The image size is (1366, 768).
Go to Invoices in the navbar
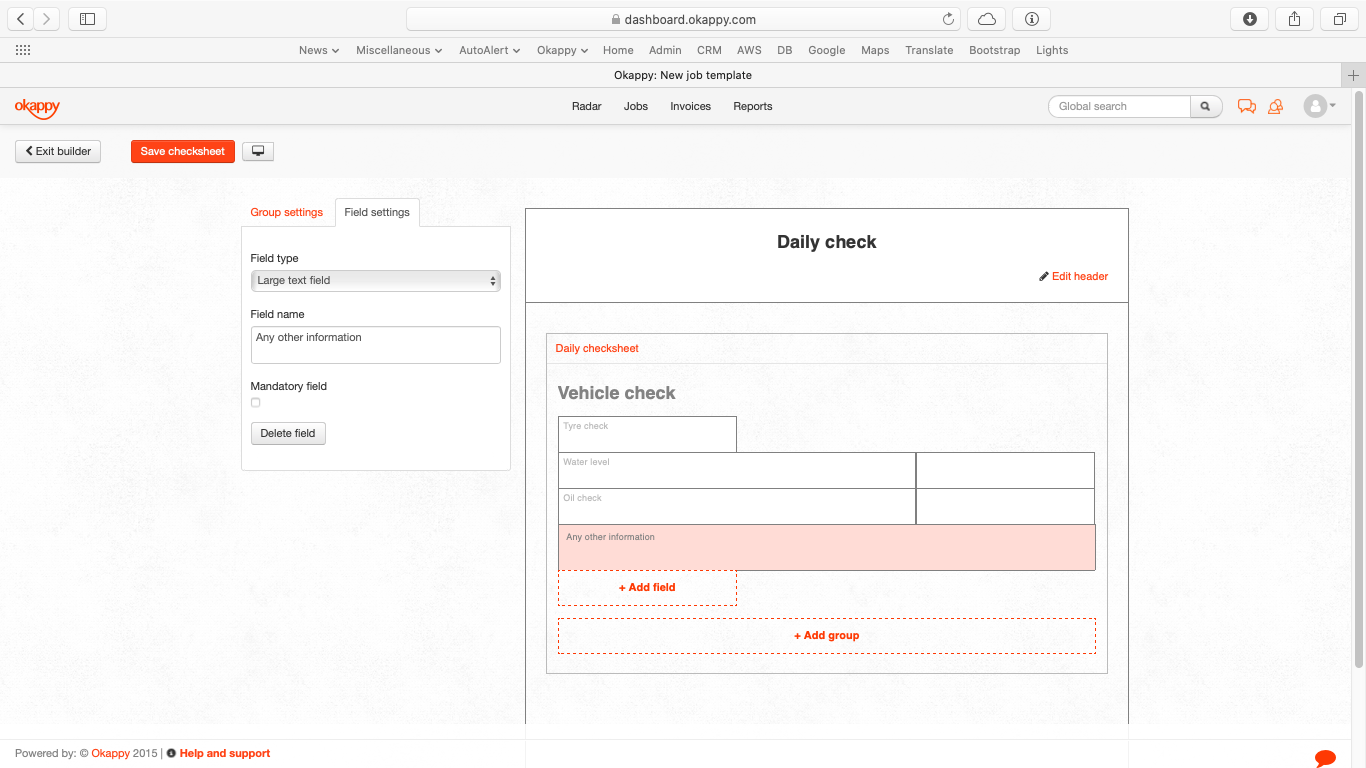(691, 106)
